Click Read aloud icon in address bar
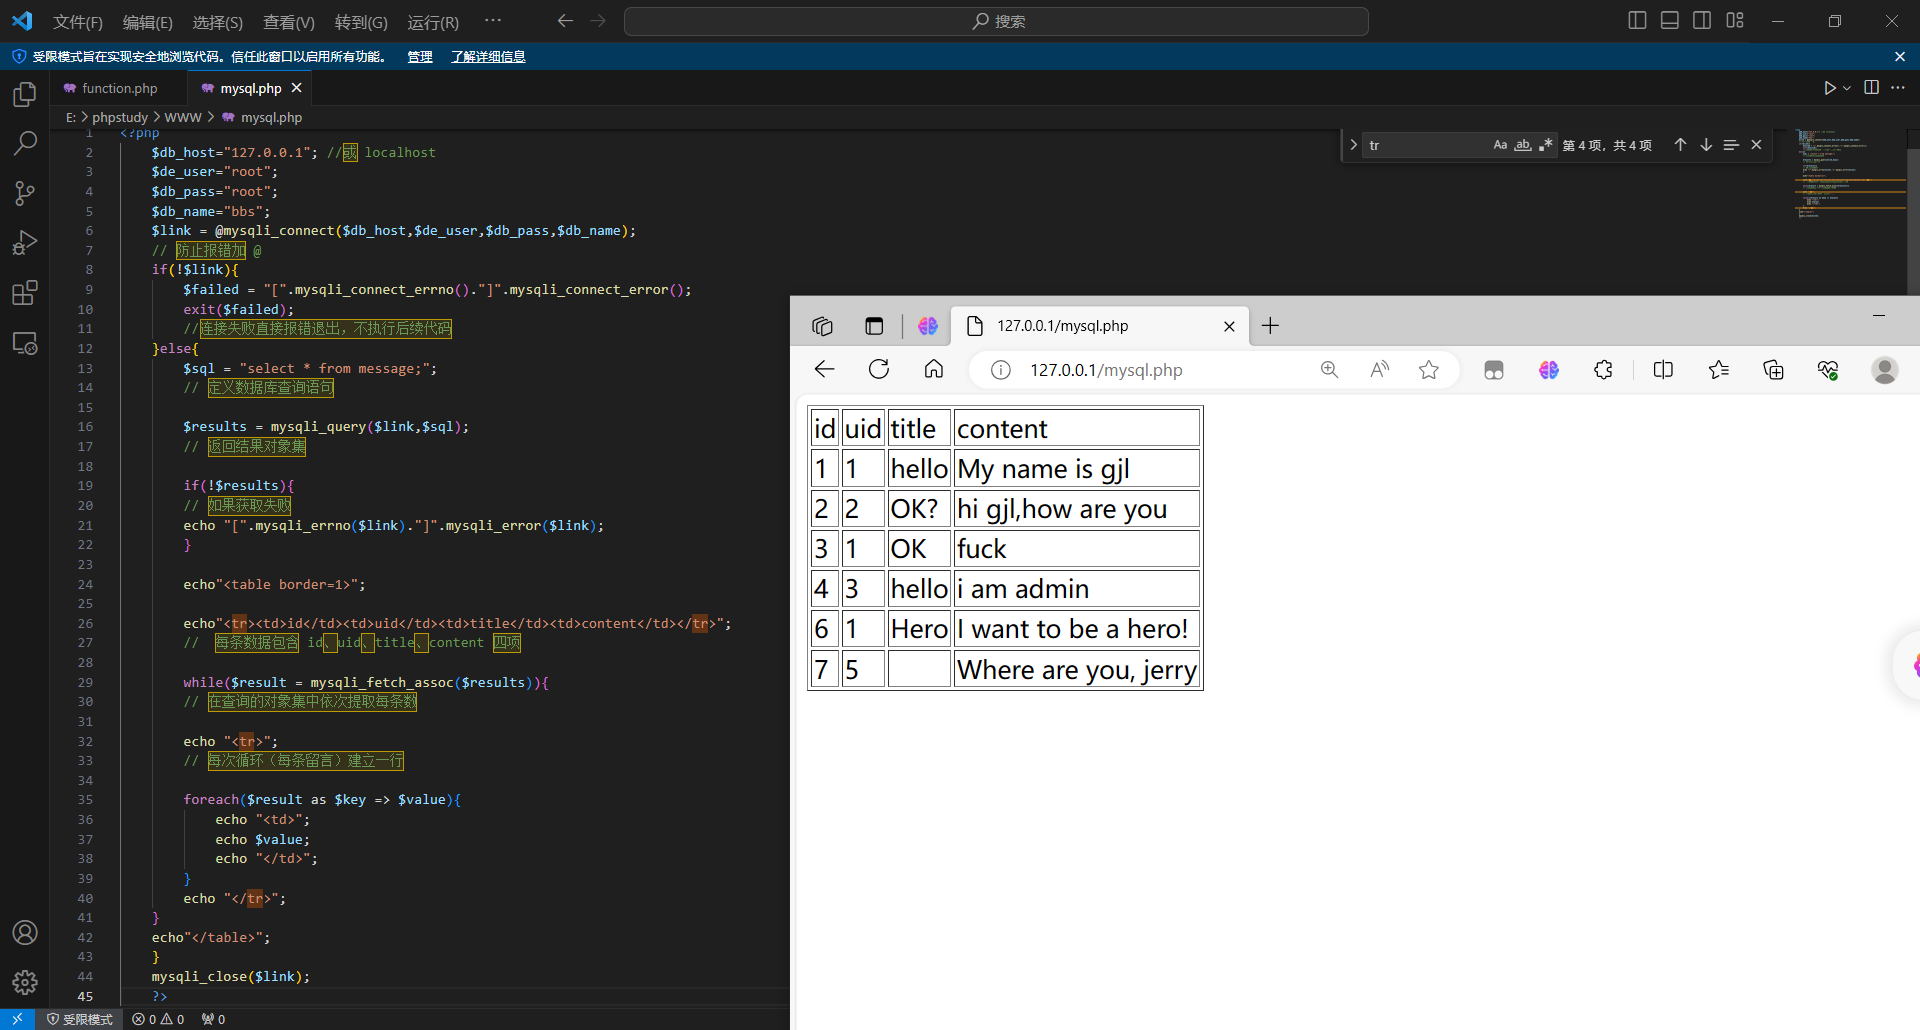 pos(1379,370)
